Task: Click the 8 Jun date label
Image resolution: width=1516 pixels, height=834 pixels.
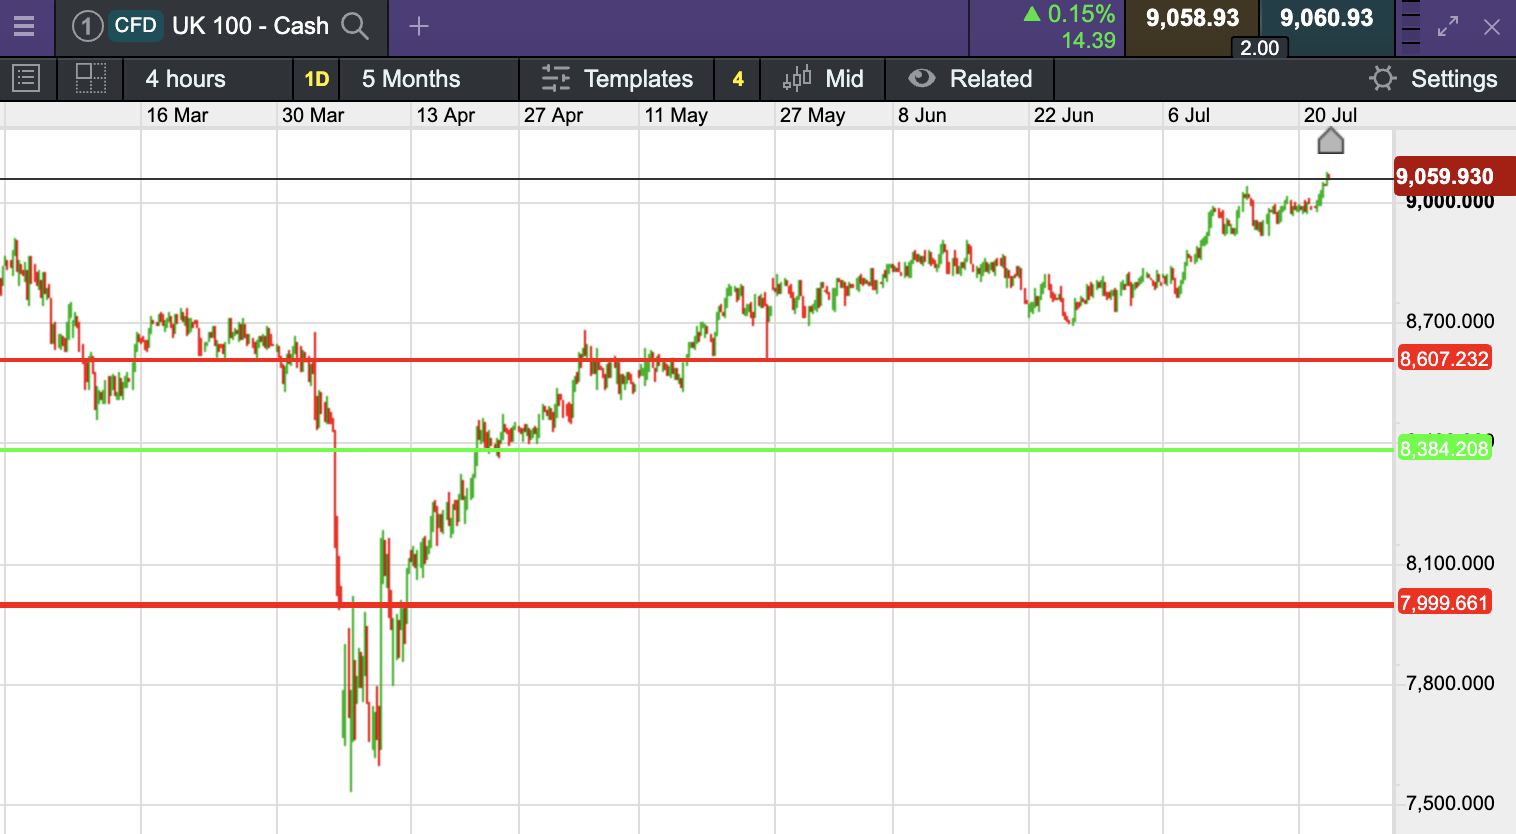Action: 922,115
